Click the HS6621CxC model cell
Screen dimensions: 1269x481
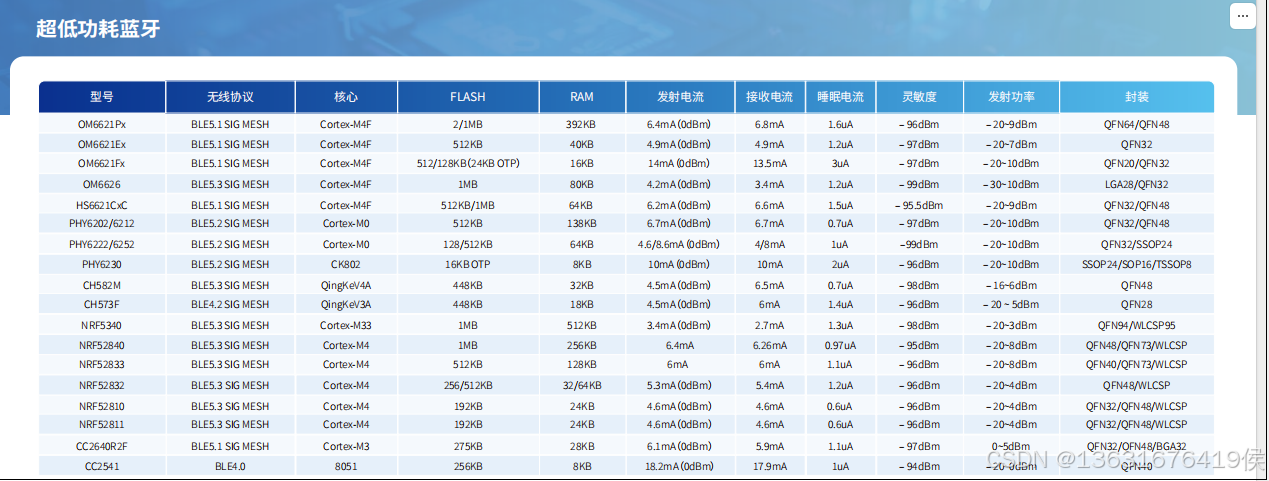[x=102, y=205]
